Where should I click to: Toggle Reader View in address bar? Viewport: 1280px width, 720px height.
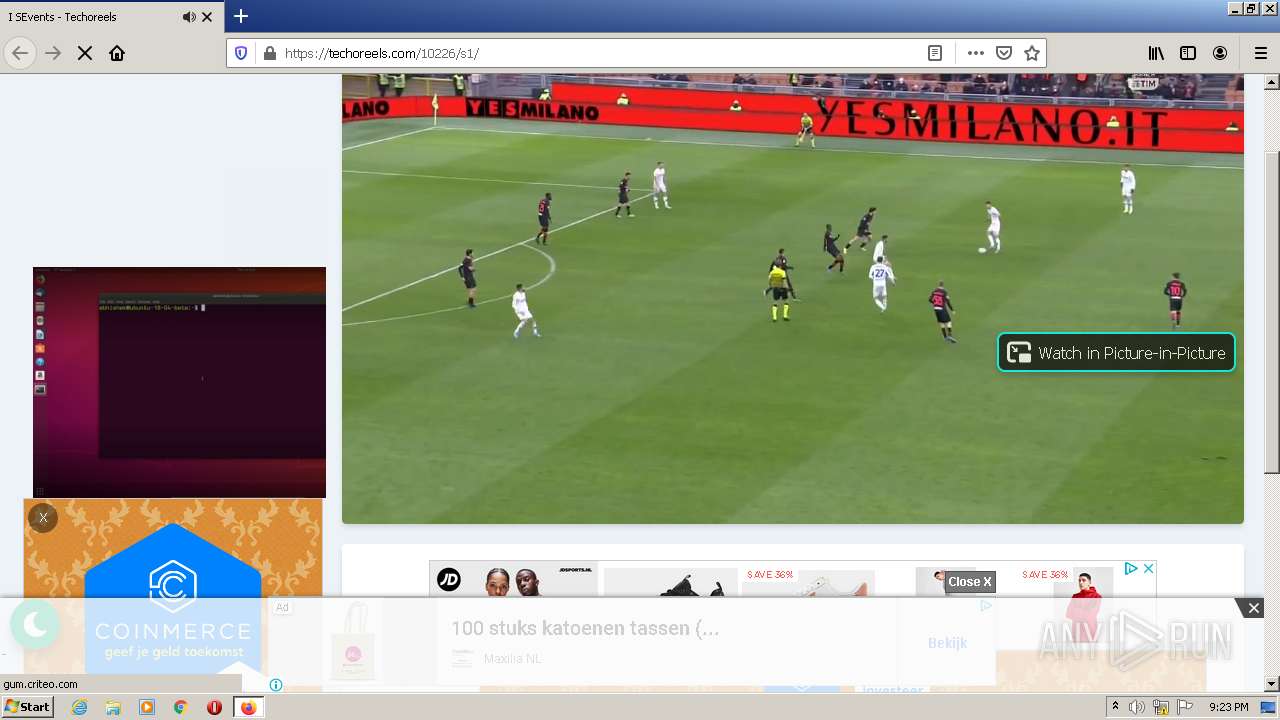click(x=935, y=53)
